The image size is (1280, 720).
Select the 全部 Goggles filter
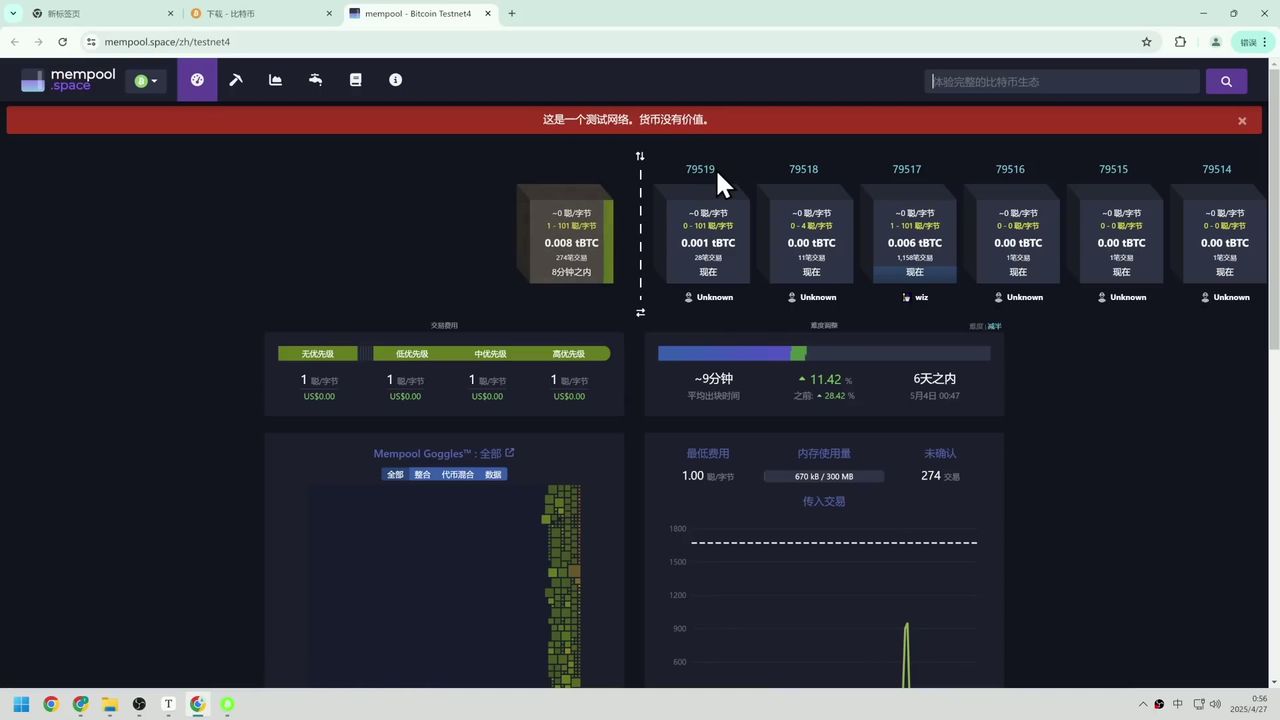(x=395, y=474)
